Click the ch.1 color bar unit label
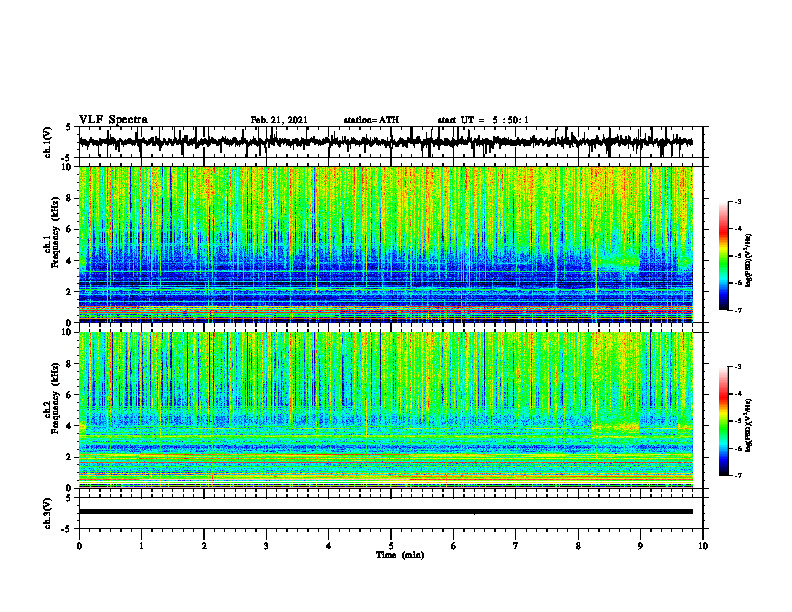The image size is (792, 612). coord(749,261)
